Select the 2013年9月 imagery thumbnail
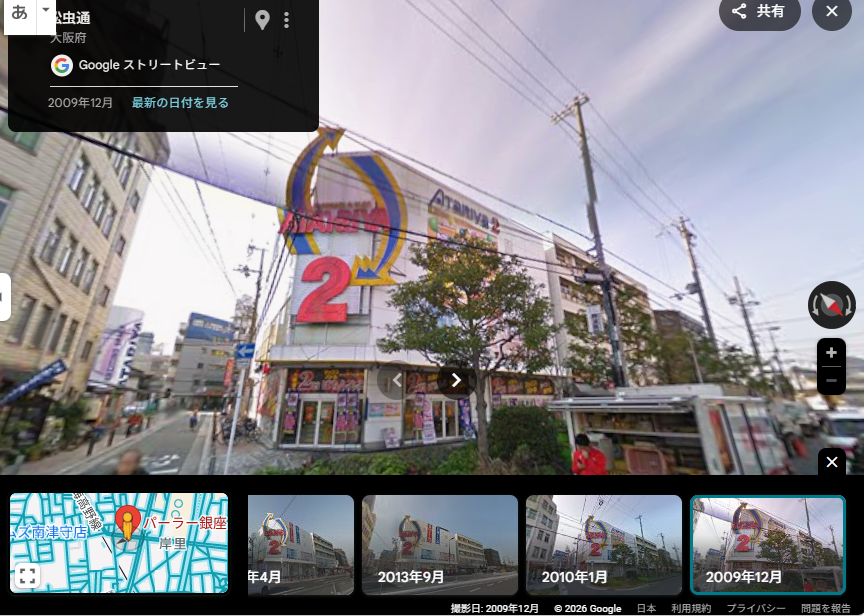This screenshot has width=864, height=616. [440, 545]
